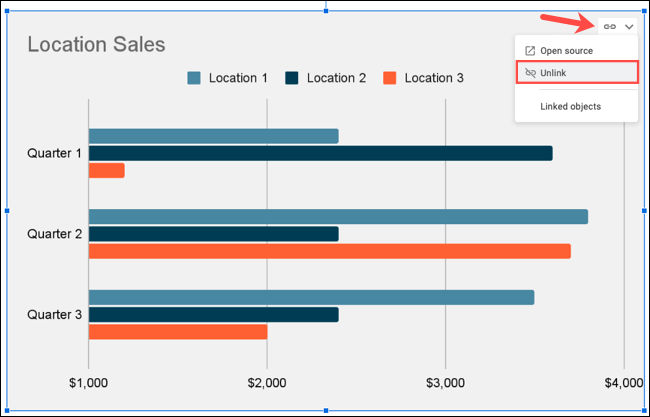Screen dimensions: 650x417
Task: Select Unlink in the dropdown menu
Action: click(x=553, y=73)
